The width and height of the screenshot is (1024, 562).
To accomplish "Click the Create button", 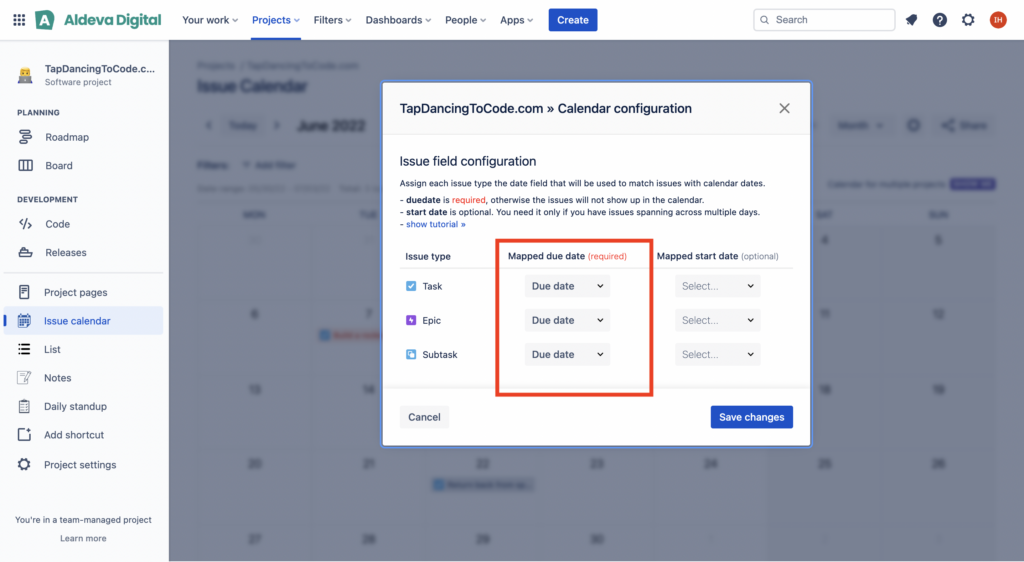I will (573, 20).
